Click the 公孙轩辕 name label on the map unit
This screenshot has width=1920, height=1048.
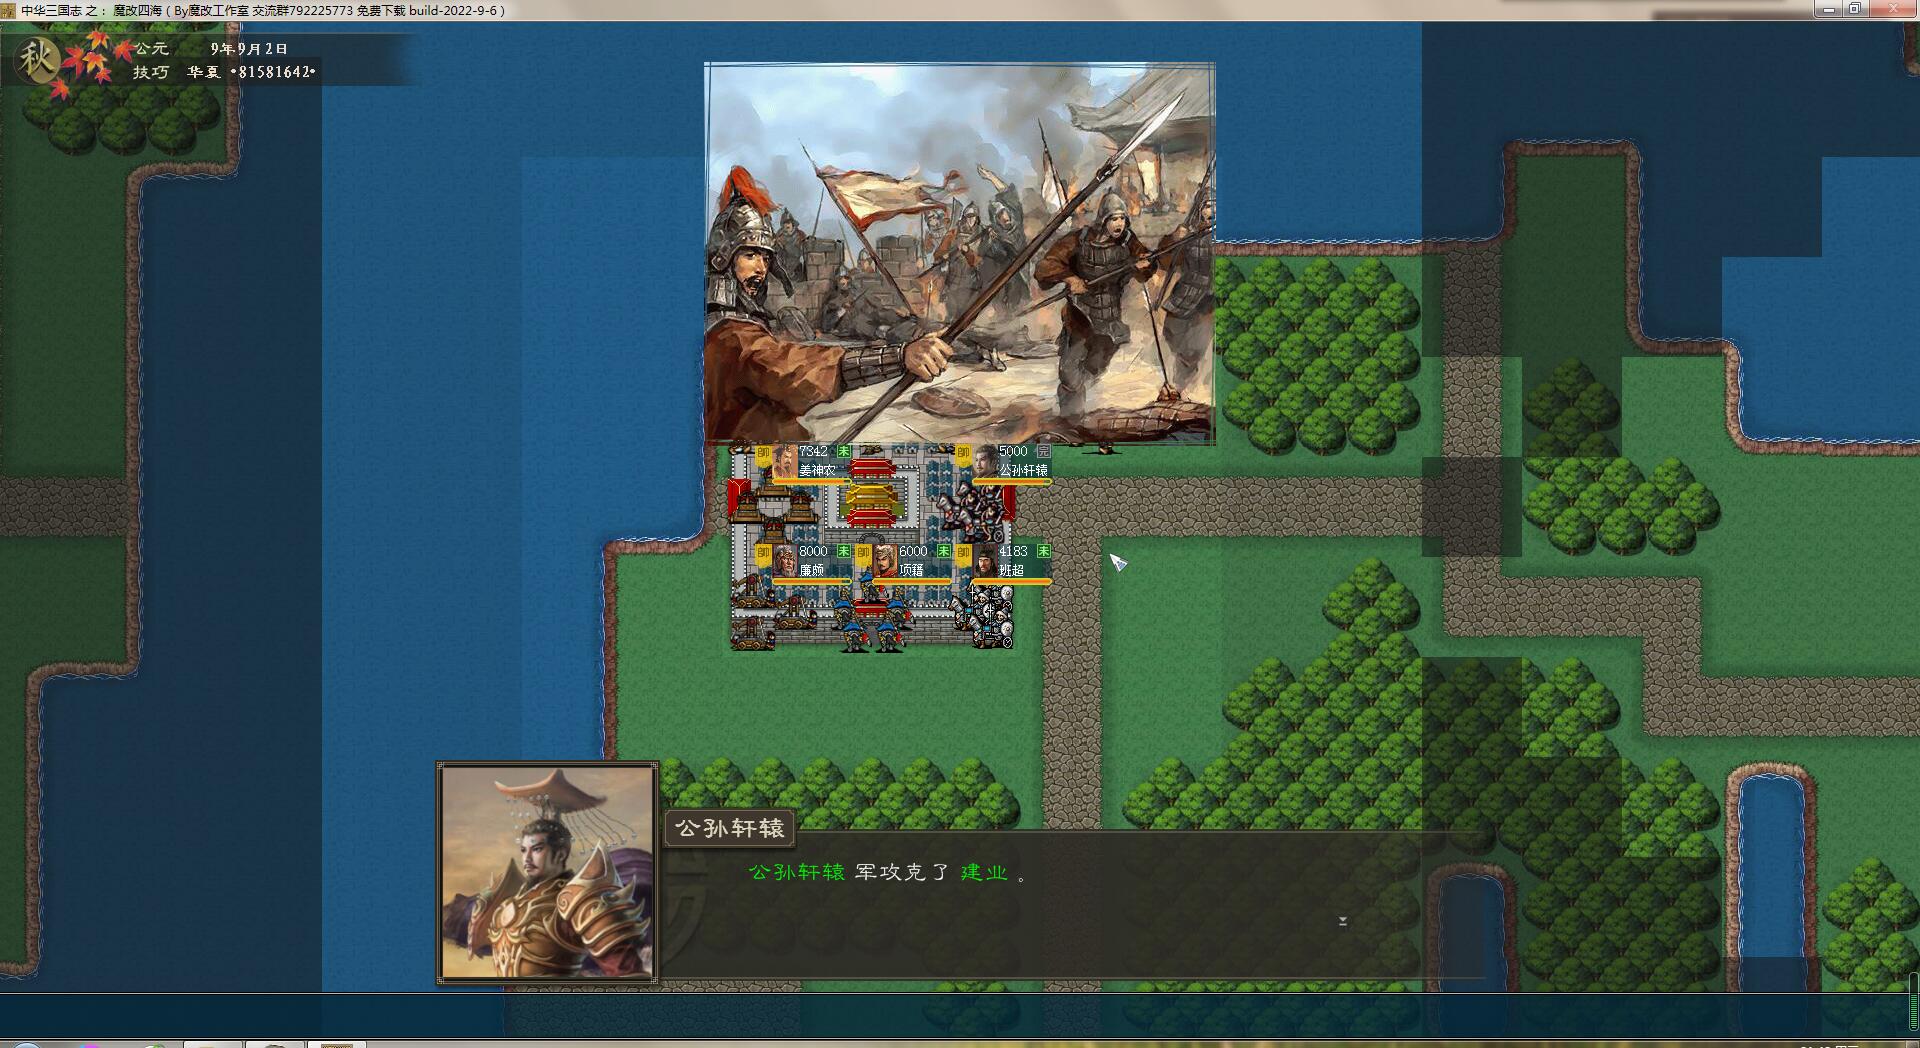(x=1023, y=470)
